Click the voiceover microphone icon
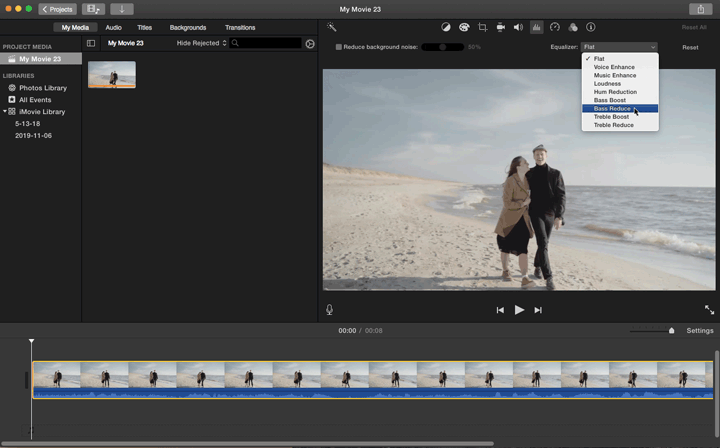The image size is (720, 448). tap(329, 310)
